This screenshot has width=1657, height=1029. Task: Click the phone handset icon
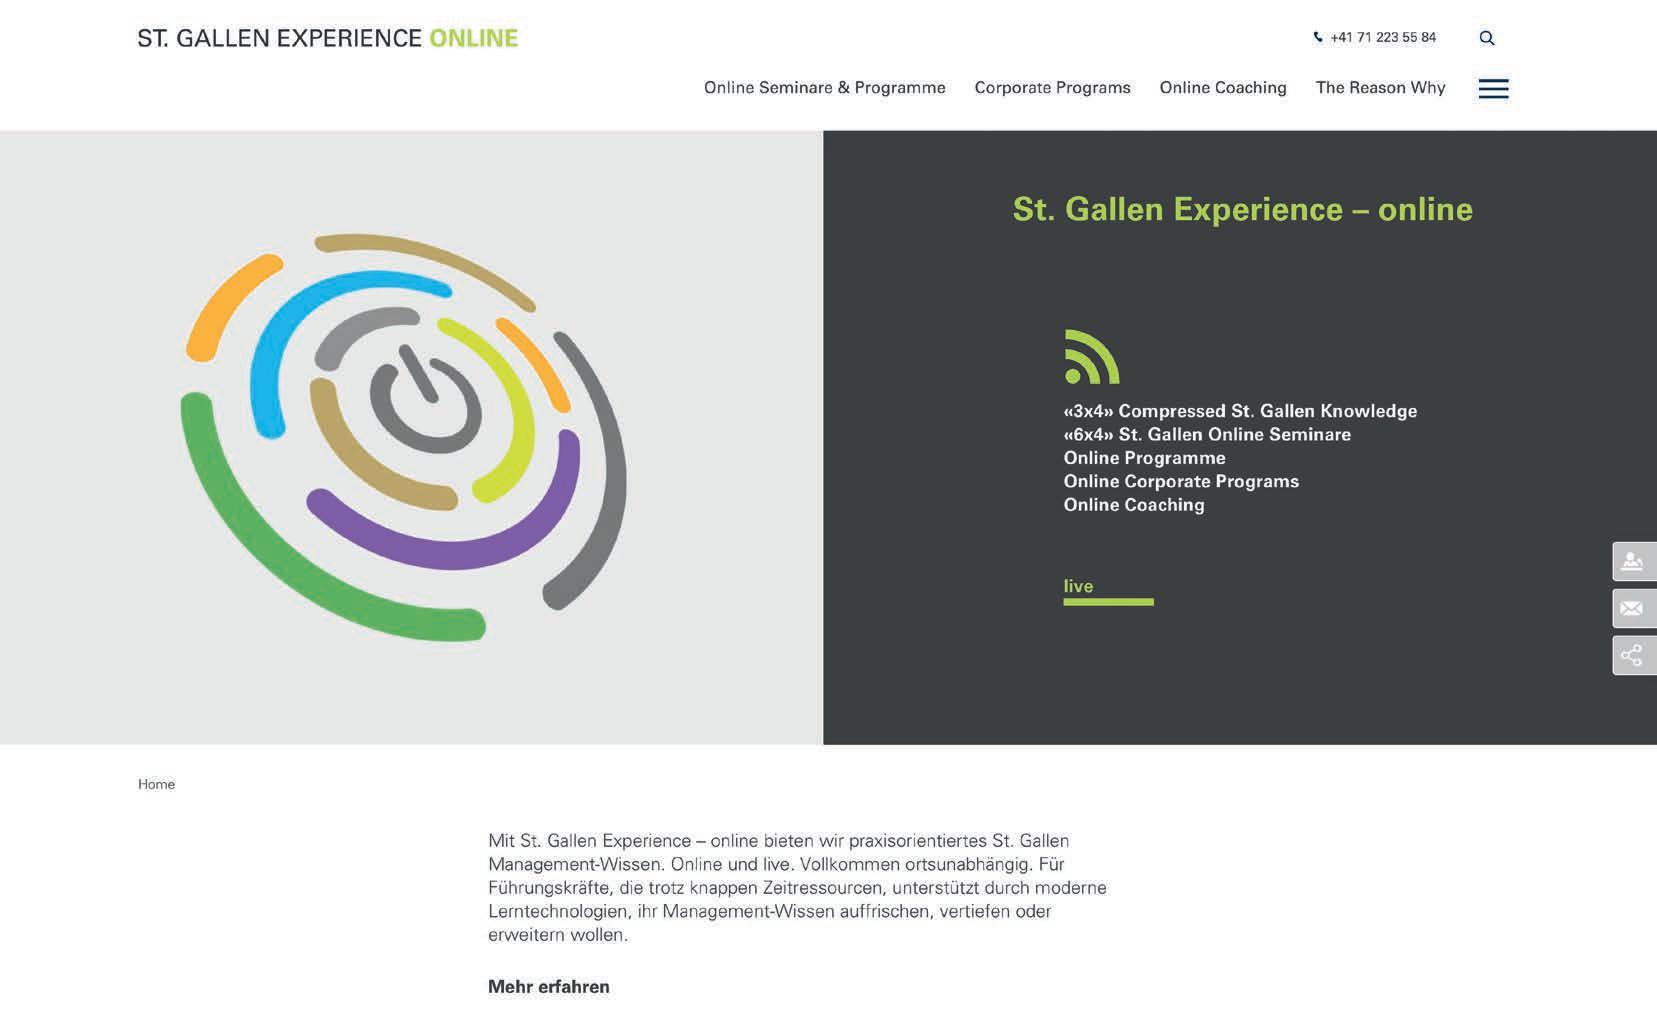coord(1318,37)
